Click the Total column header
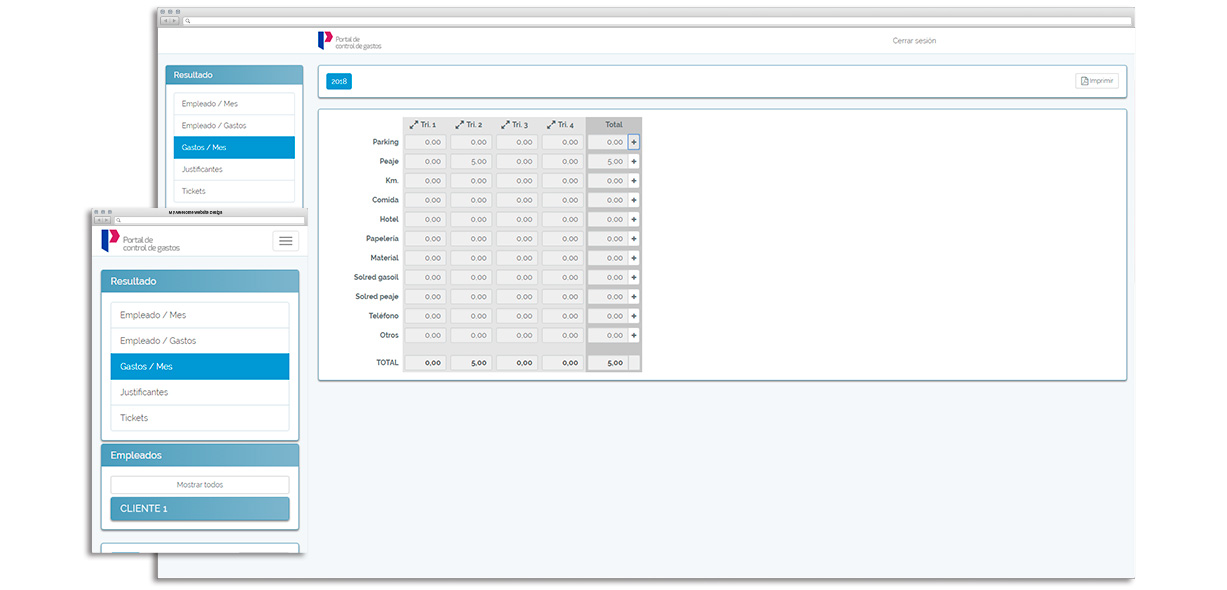The width and height of the screenshot is (1227, 590). pos(614,125)
